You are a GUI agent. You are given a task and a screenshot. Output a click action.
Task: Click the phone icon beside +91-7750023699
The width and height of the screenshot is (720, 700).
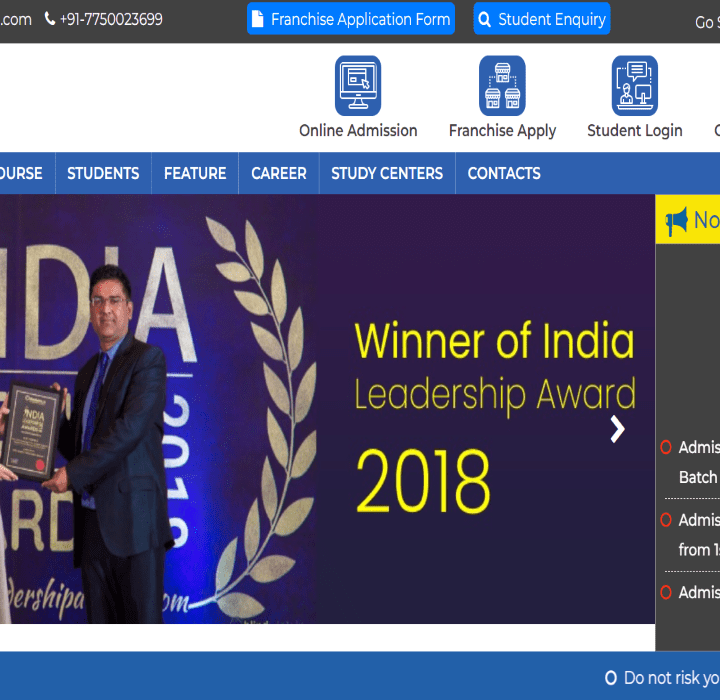point(50,19)
